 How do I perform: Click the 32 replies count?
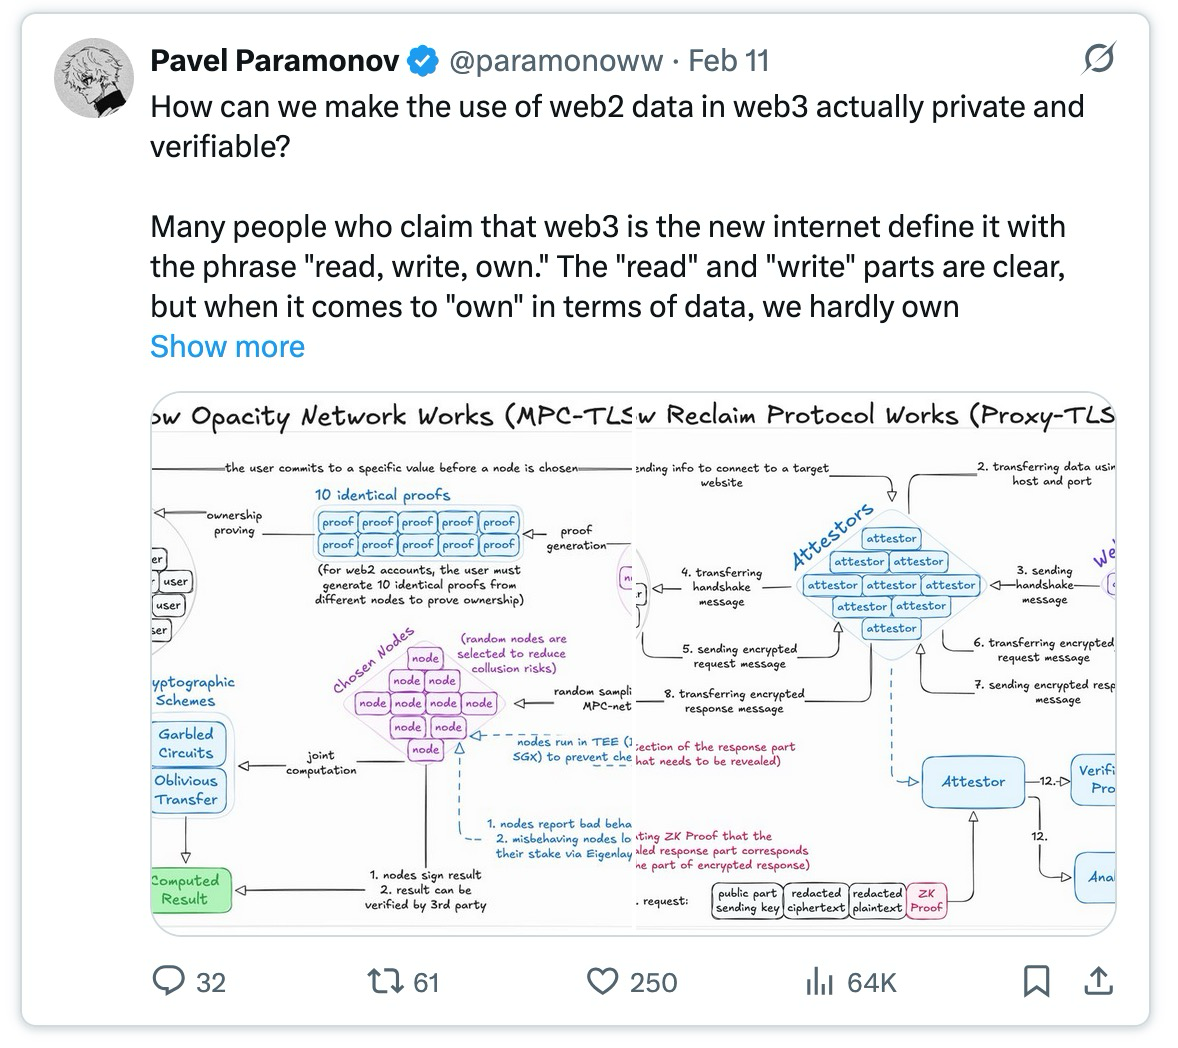210,983
